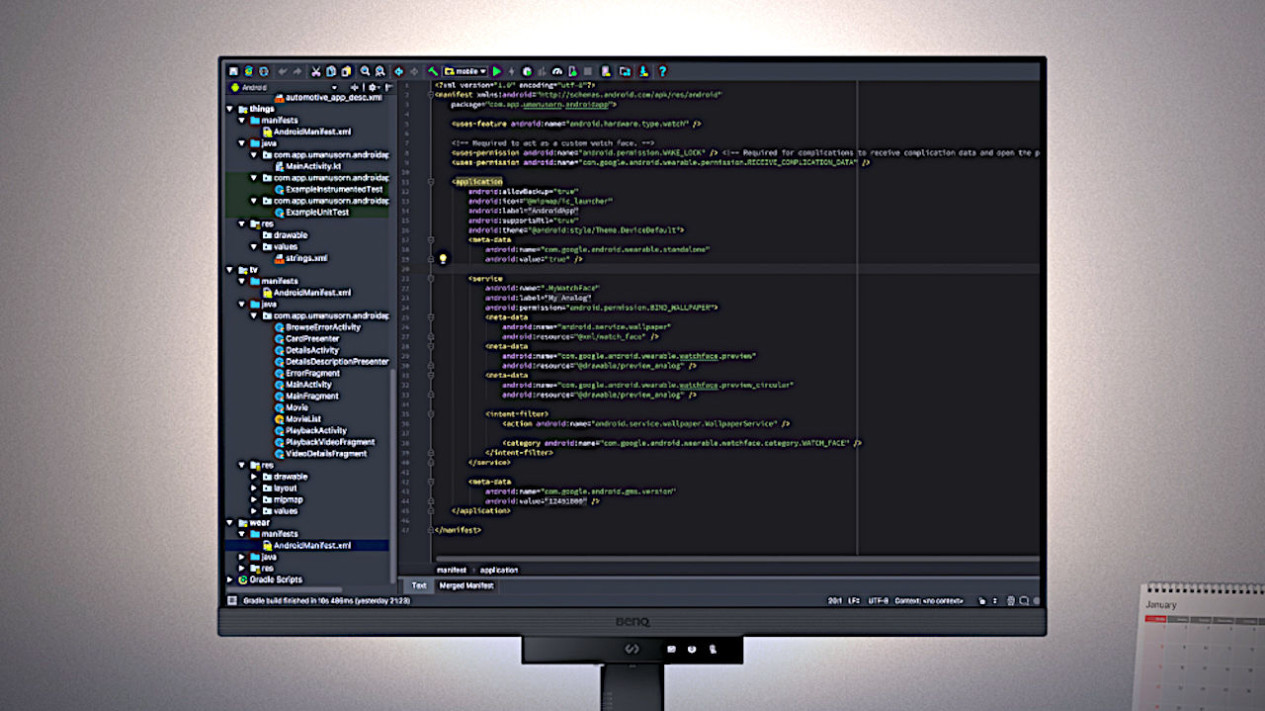
Task: Expand the java folder under wear
Action: pyautogui.click(x=242, y=556)
